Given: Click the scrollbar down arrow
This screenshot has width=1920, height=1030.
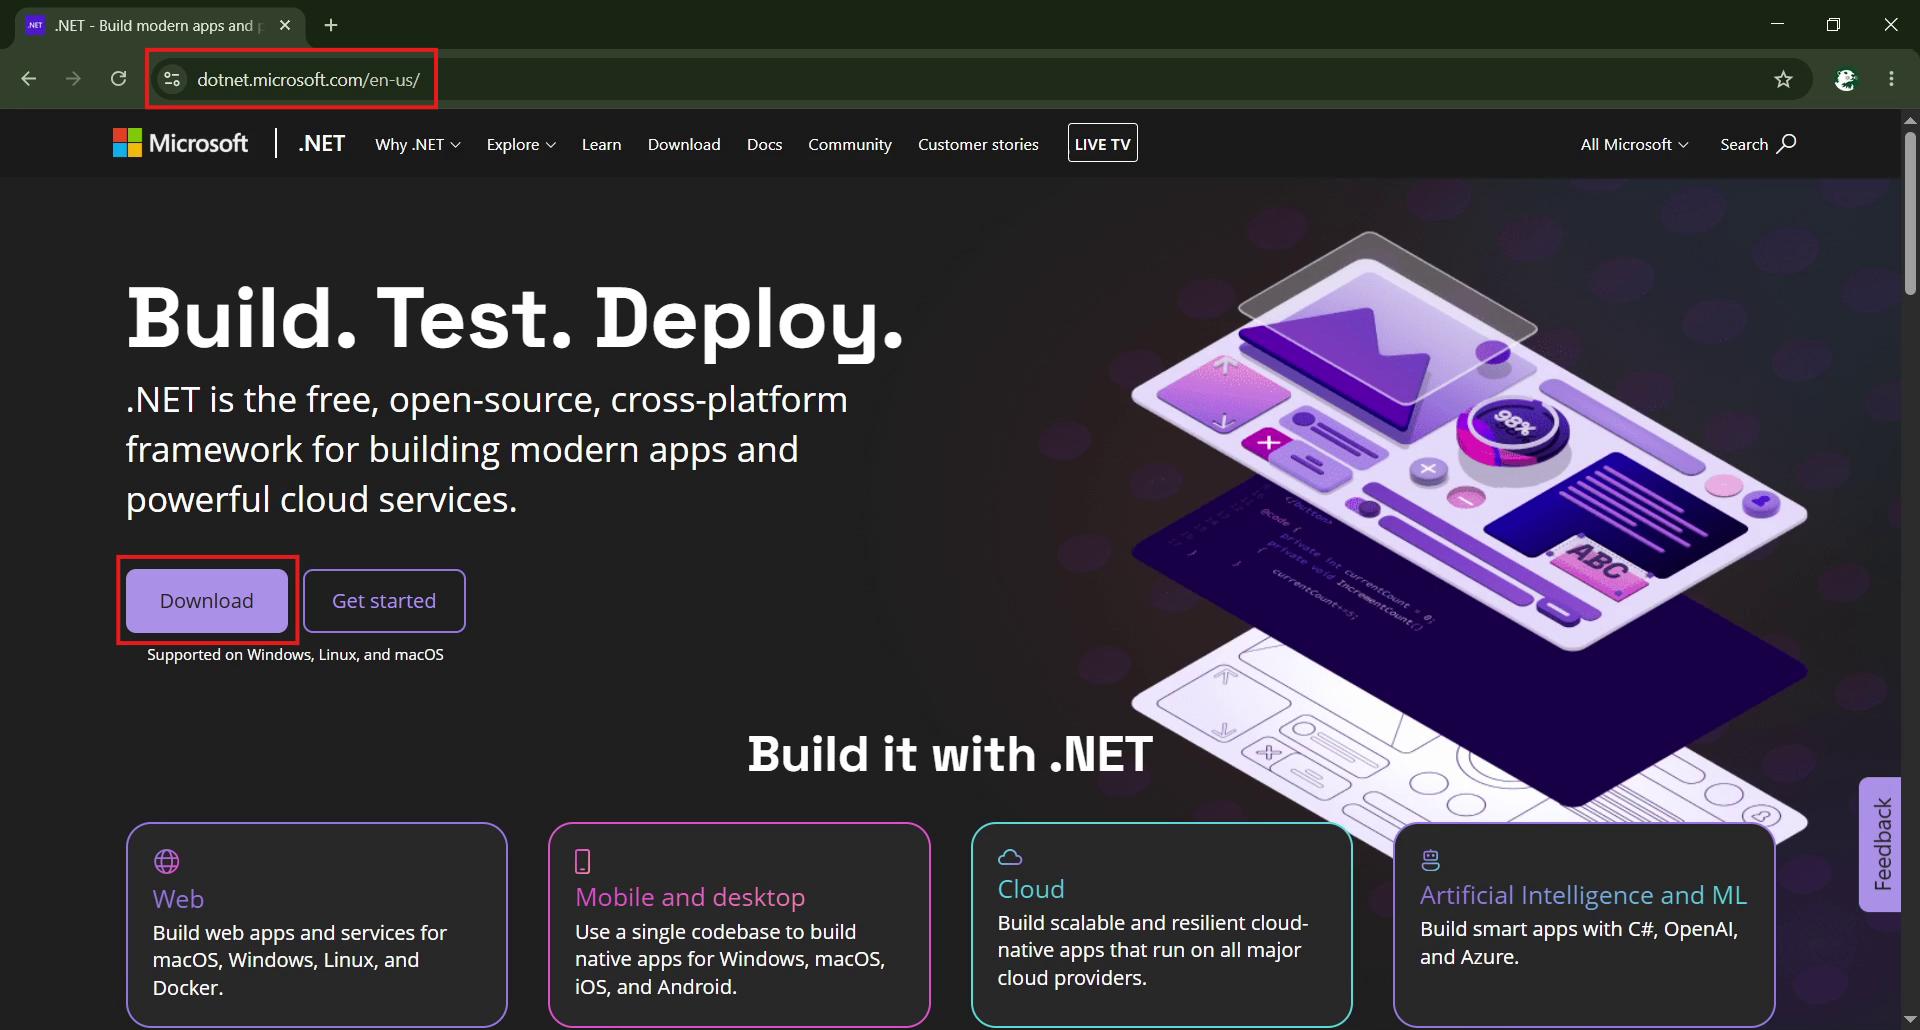Looking at the screenshot, I should [x=1910, y=1020].
